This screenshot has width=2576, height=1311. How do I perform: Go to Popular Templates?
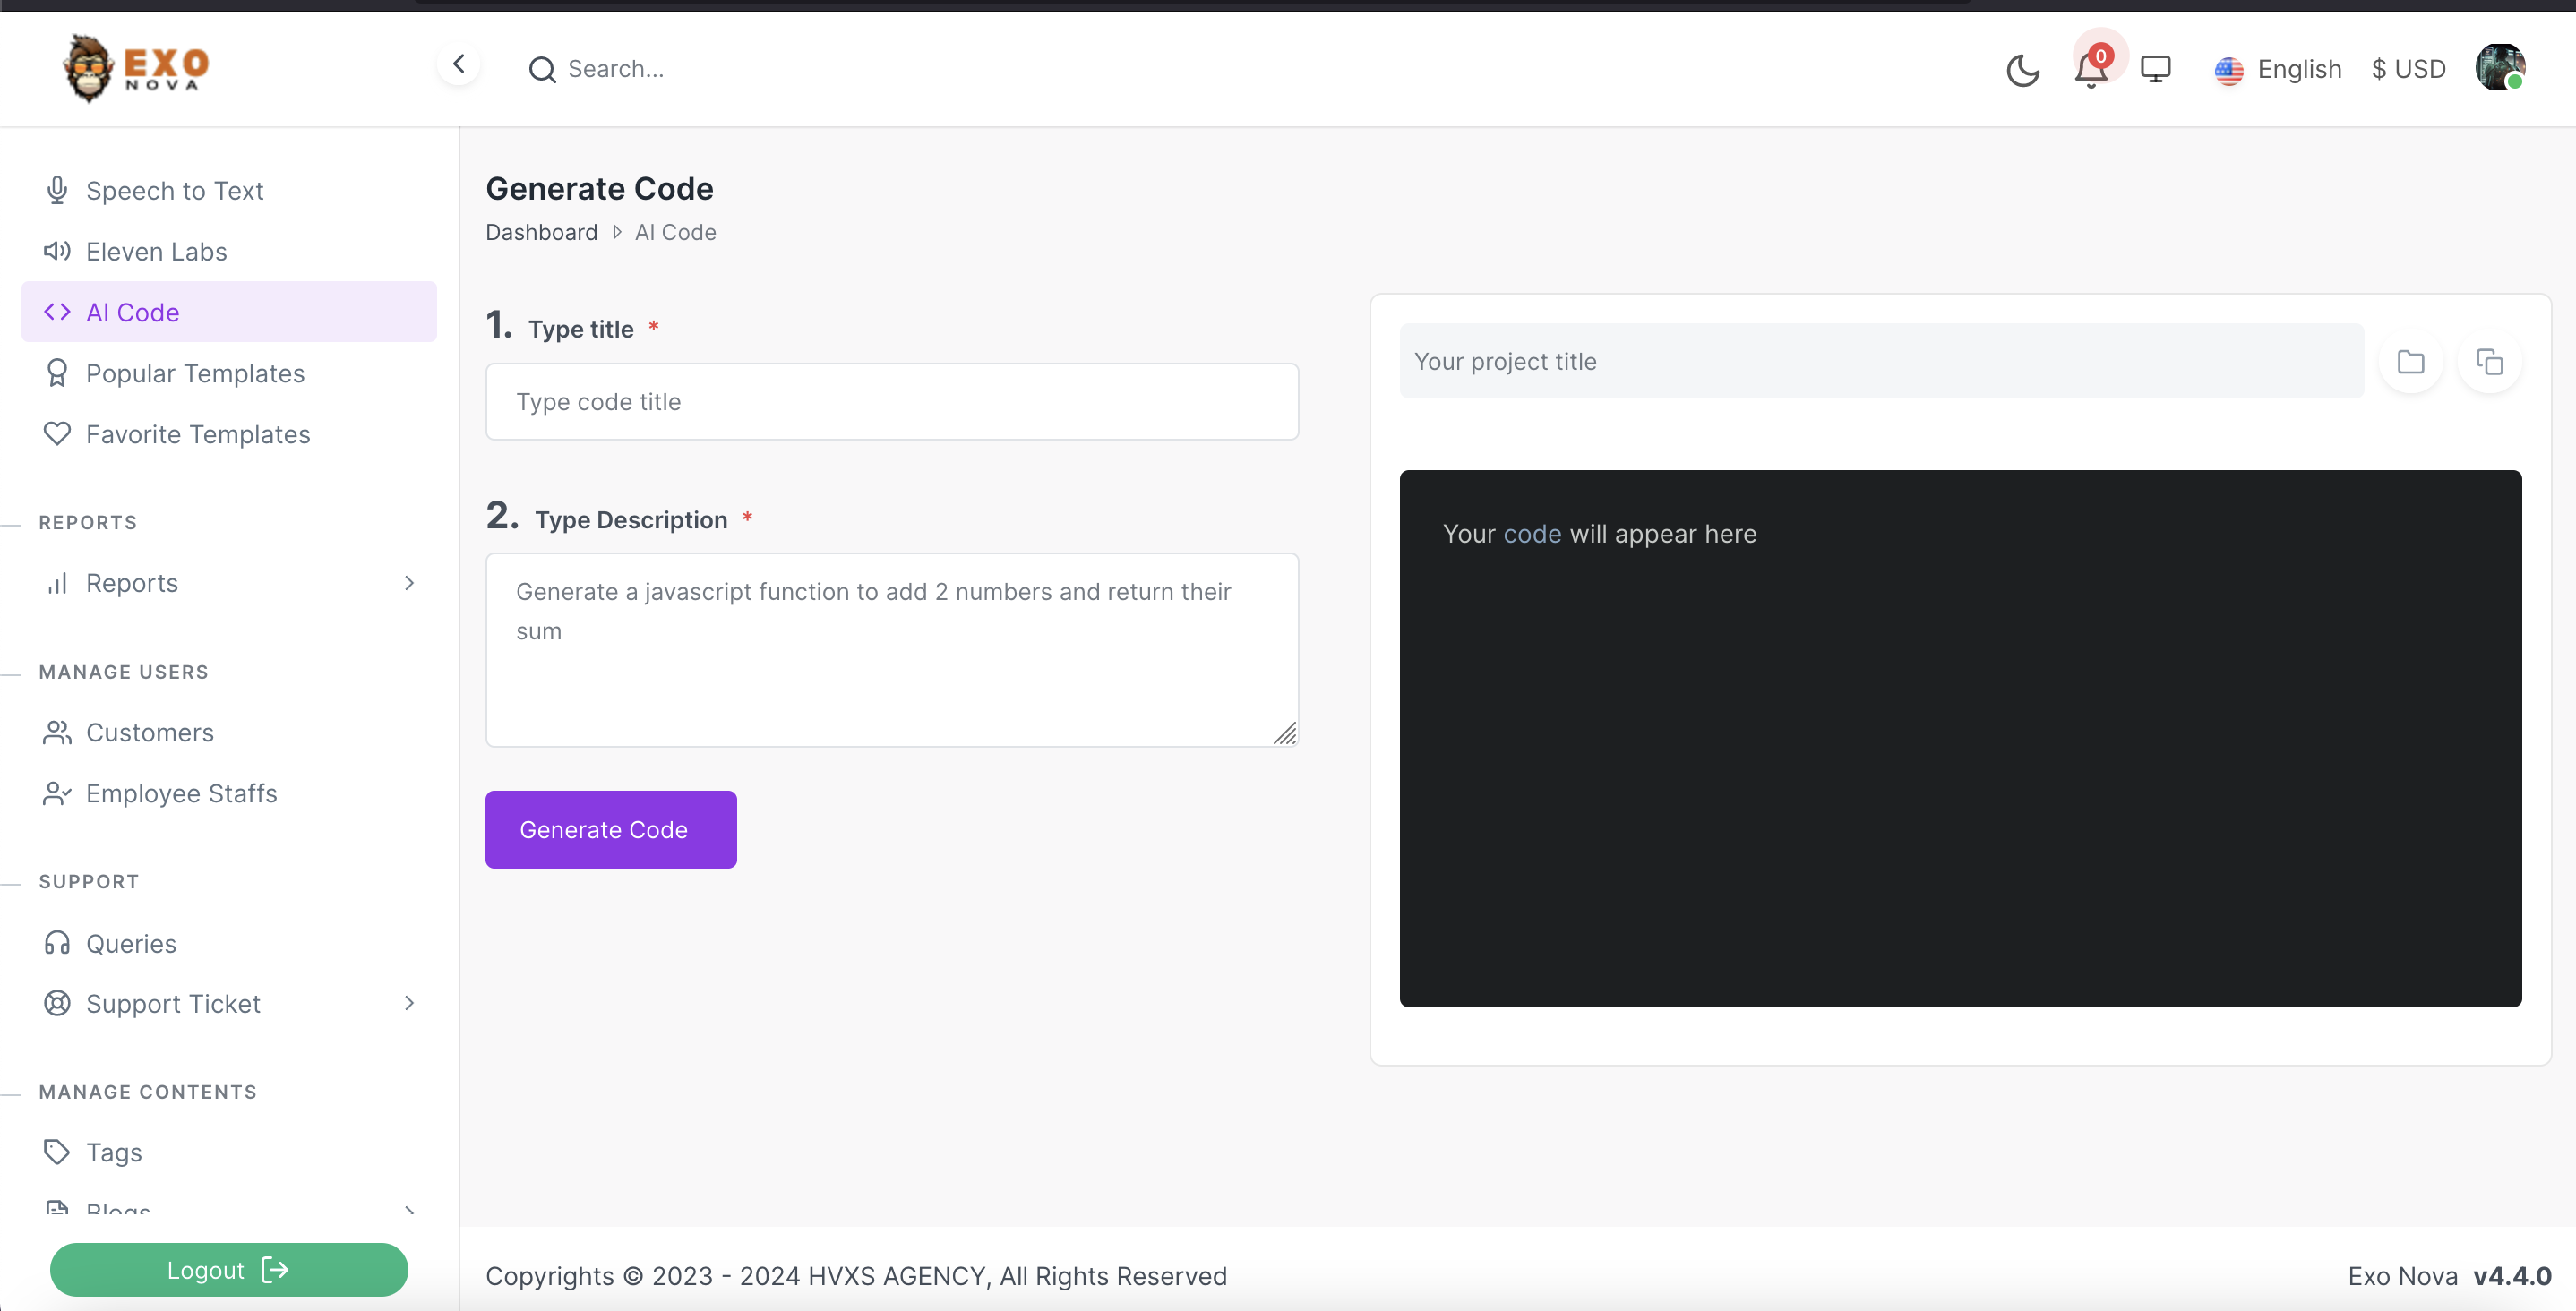pos(195,374)
